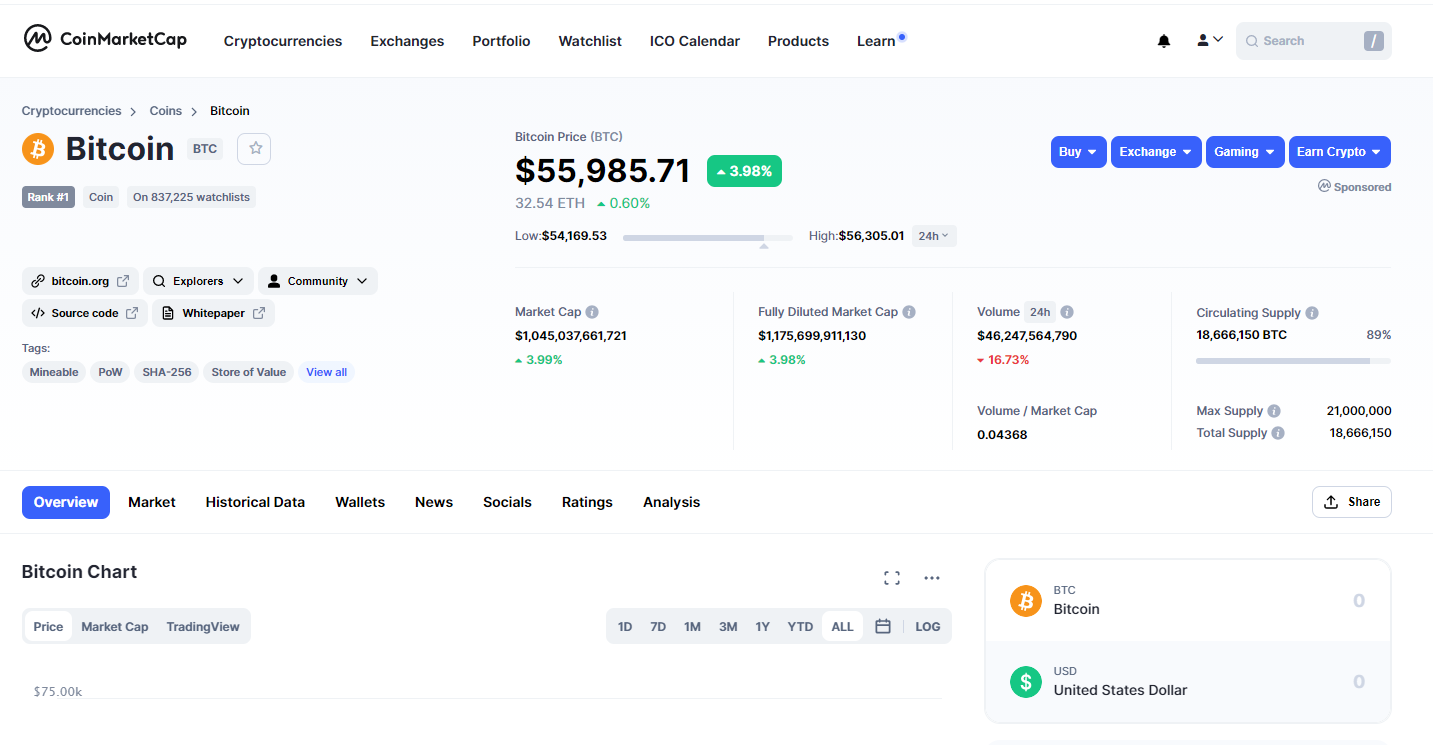
Task: Set chart range to ALL
Action: click(842, 627)
